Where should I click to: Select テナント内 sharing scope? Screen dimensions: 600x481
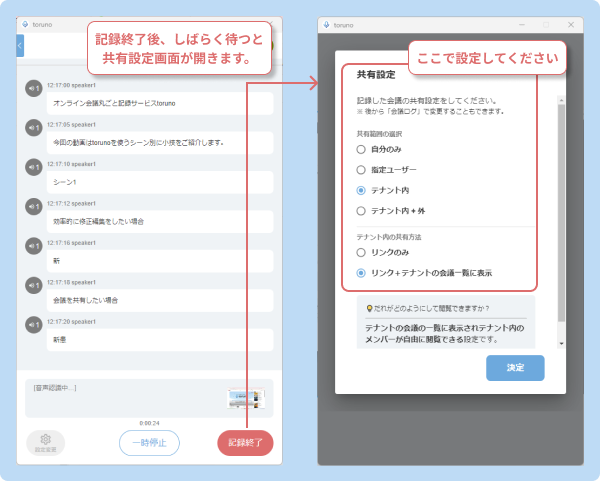(x=361, y=190)
